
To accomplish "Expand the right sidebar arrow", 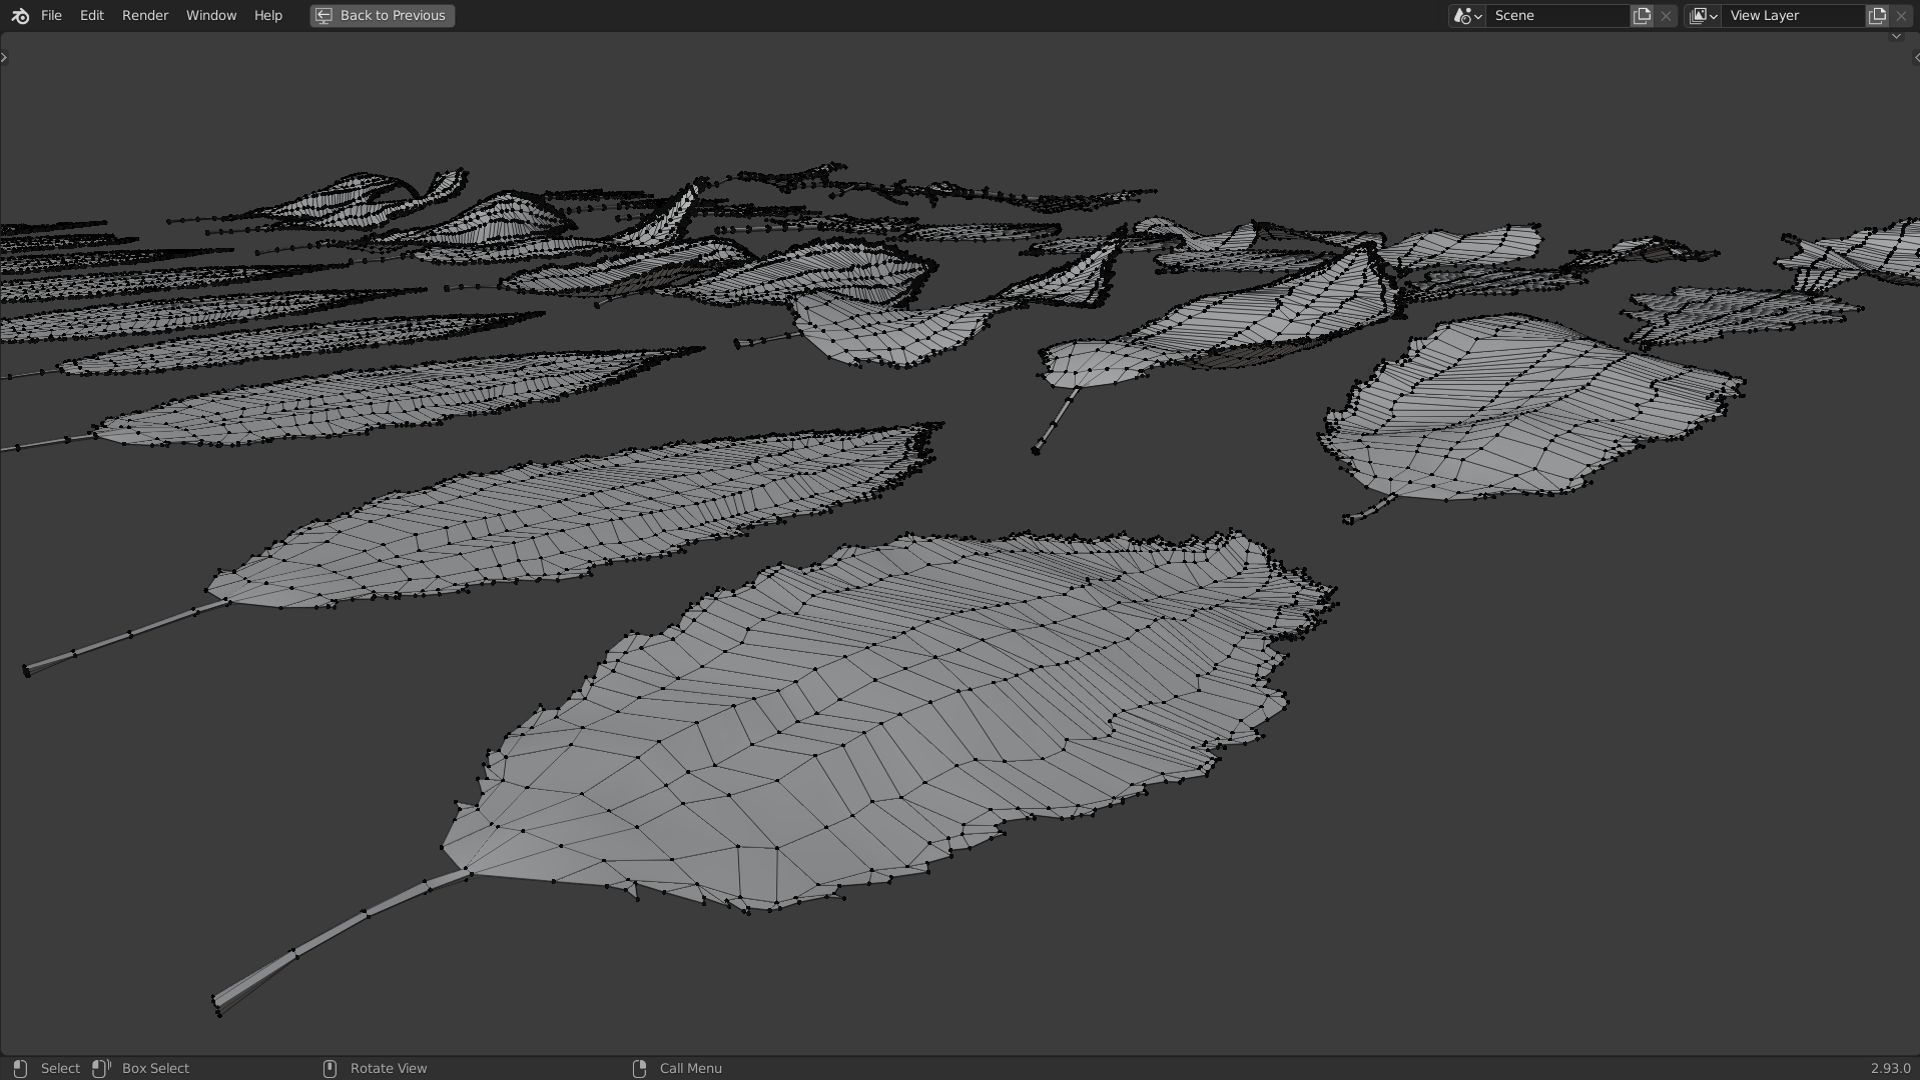I will point(1915,57).
